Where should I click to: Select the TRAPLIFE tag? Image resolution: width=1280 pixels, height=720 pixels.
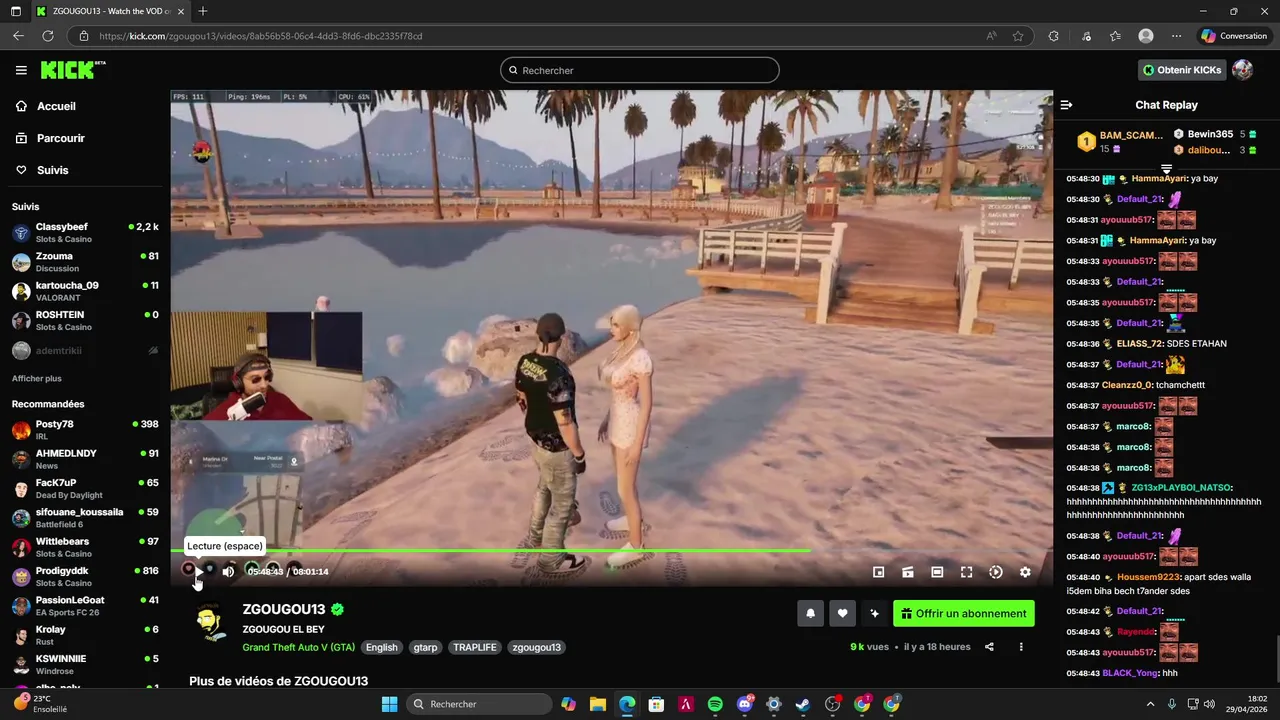tap(475, 647)
